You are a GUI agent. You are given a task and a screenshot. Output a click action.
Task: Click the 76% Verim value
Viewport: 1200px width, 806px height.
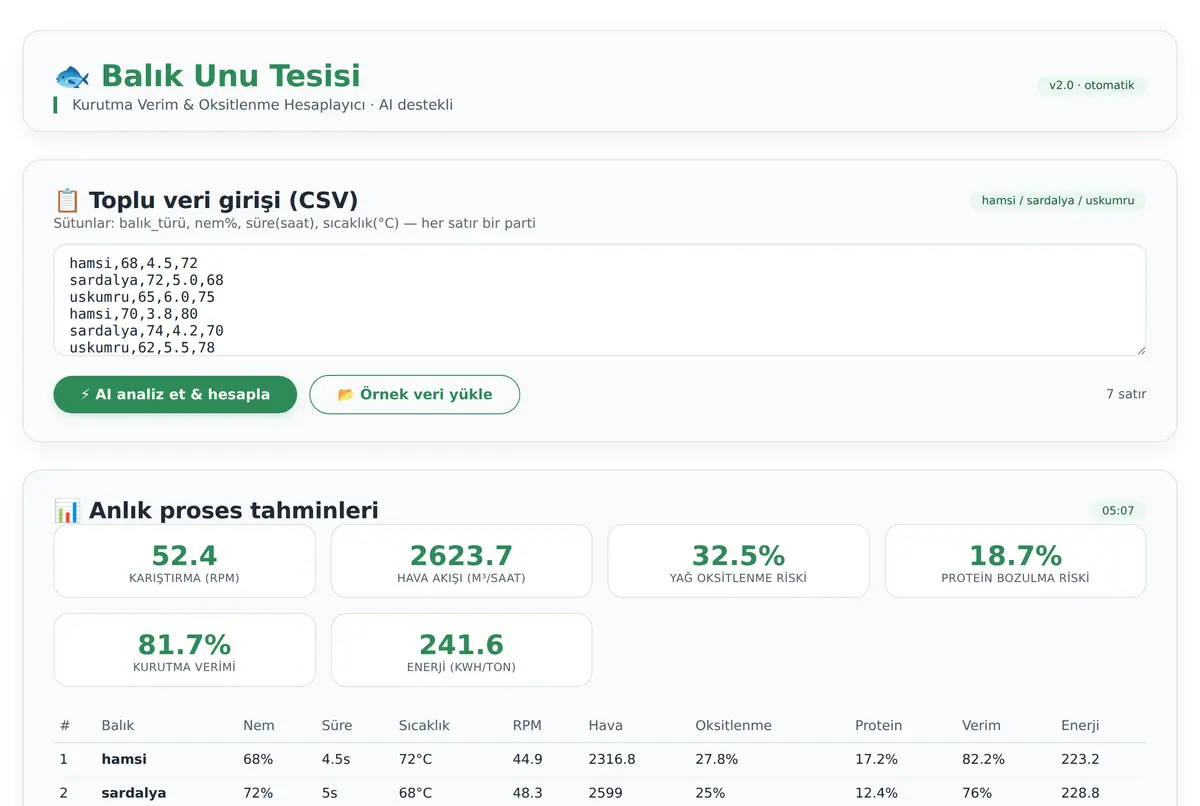coord(976,793)
